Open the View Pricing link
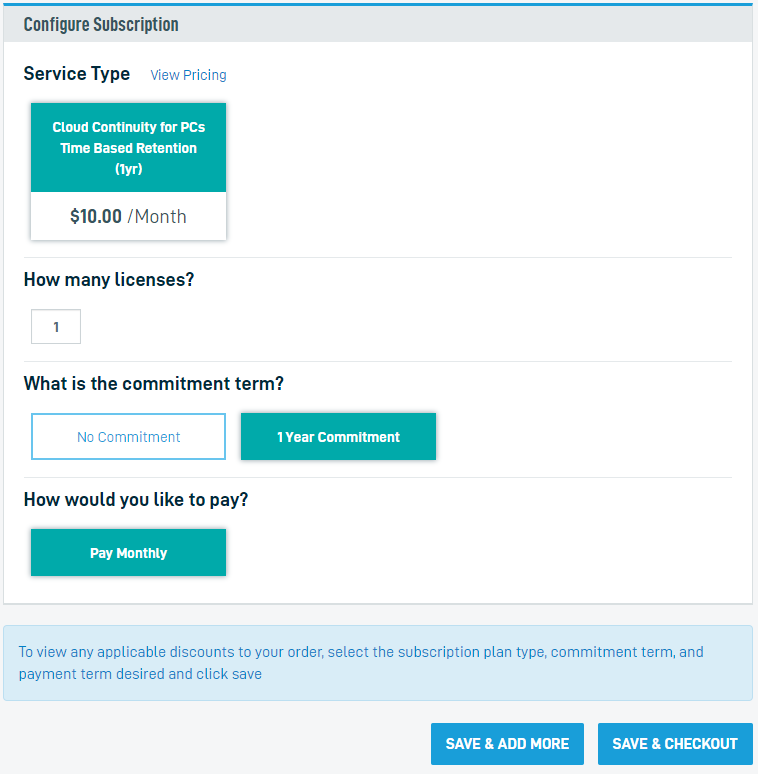This screenshot has height=774, width=758. click(x=188, y=75)
